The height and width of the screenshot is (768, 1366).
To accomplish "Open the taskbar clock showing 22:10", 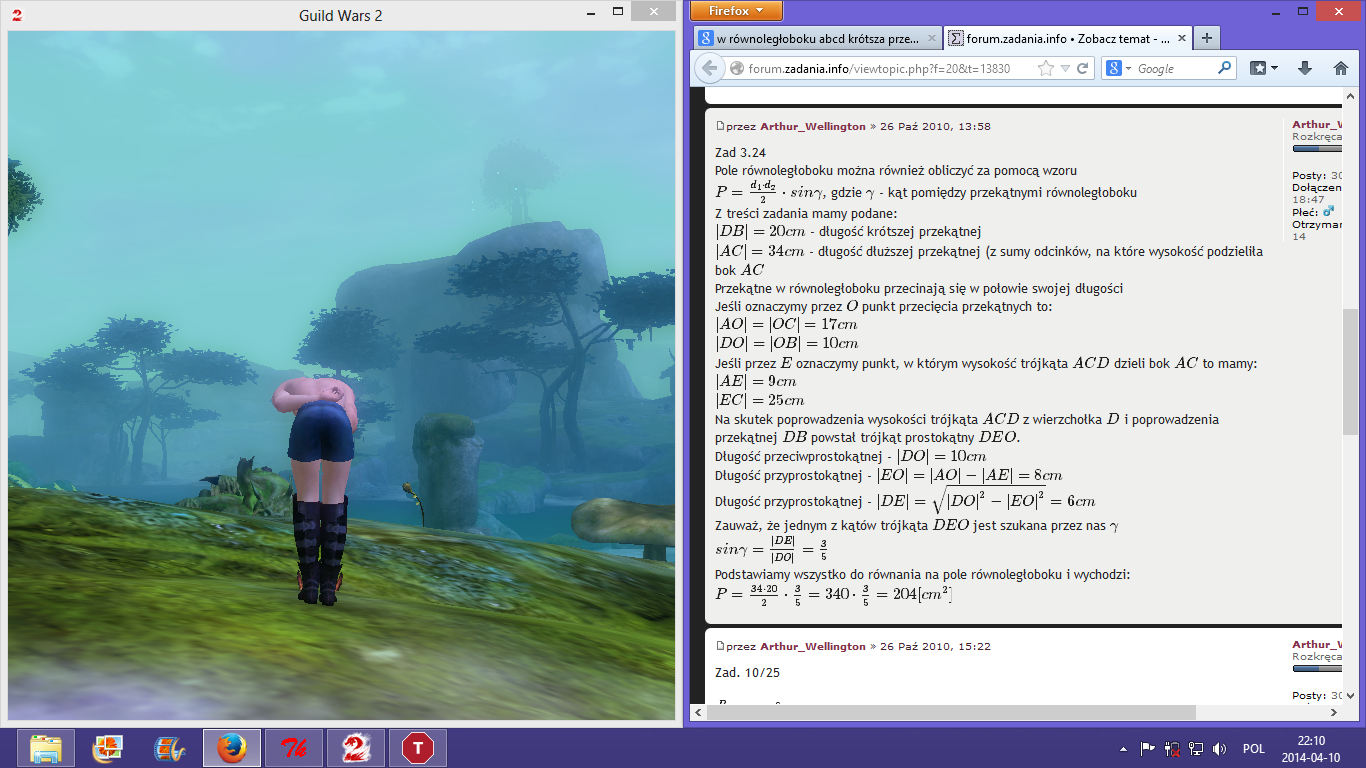I will 1312,748.
